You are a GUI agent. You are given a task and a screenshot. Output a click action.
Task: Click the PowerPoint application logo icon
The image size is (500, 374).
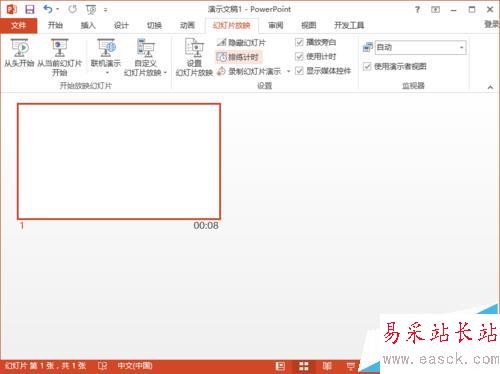coord(12,9)
